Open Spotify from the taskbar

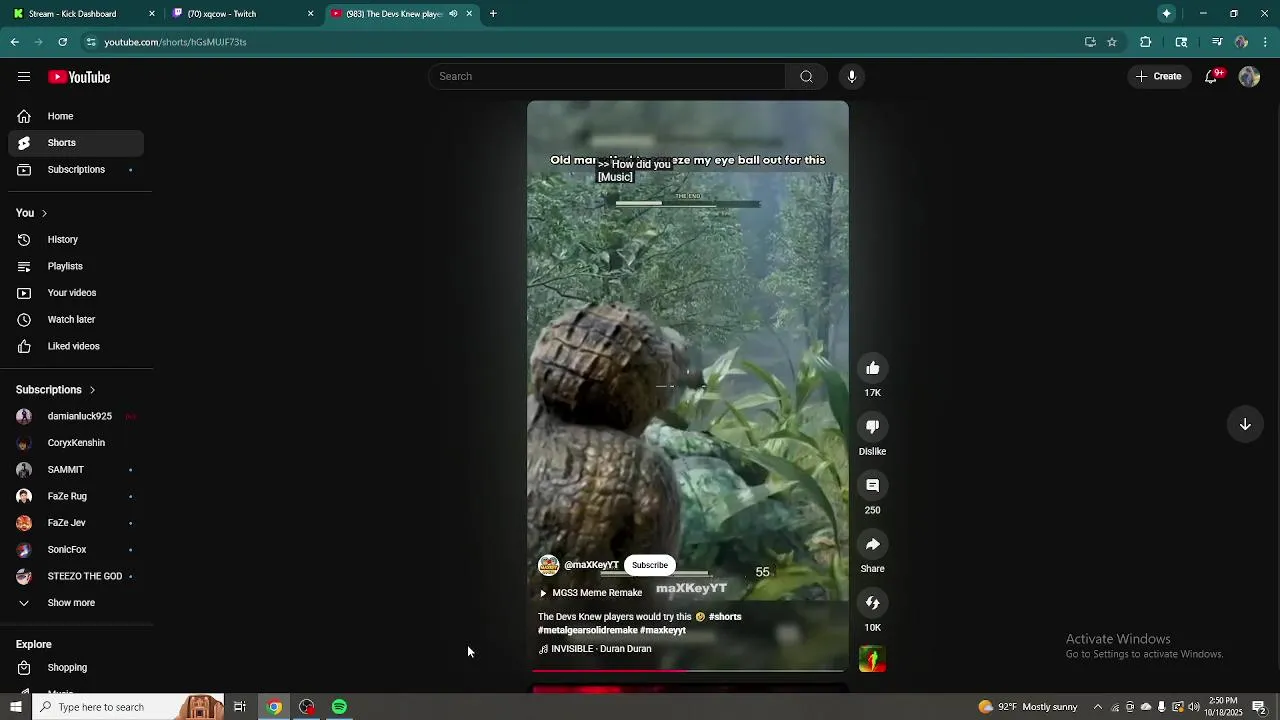coord(339,707)
